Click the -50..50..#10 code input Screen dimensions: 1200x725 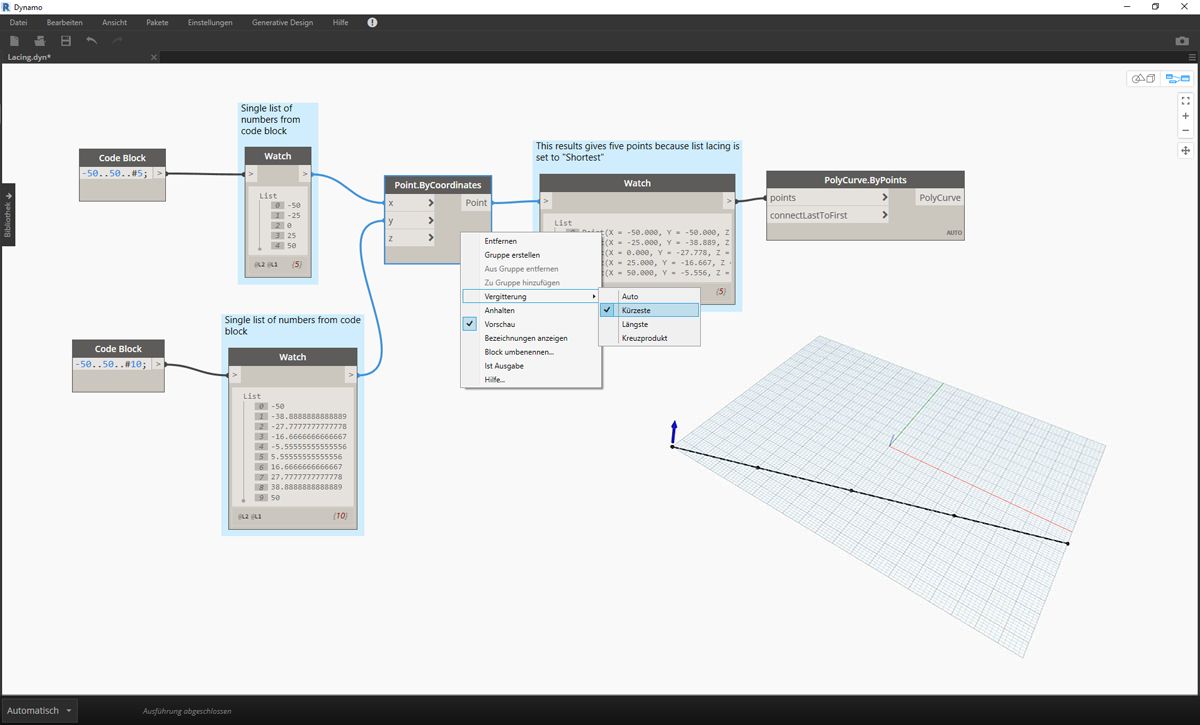pyautogui.click(x=109, y=364)
